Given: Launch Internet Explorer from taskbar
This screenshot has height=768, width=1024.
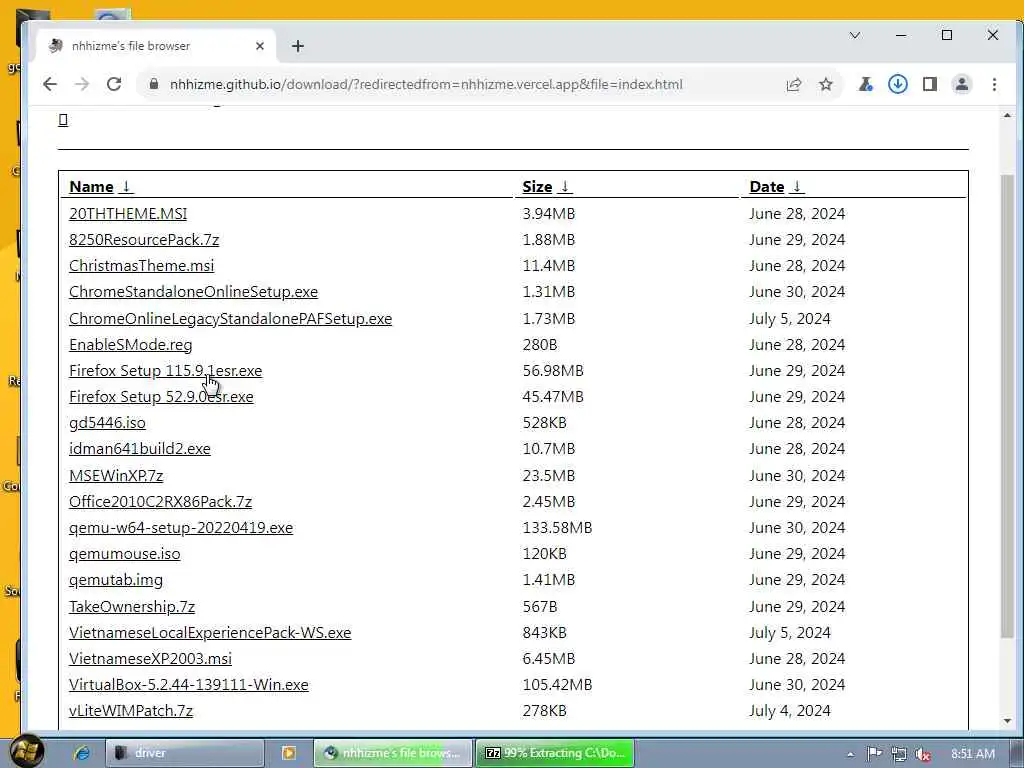Looking at the screenshot, I should (x=82, y=753).
